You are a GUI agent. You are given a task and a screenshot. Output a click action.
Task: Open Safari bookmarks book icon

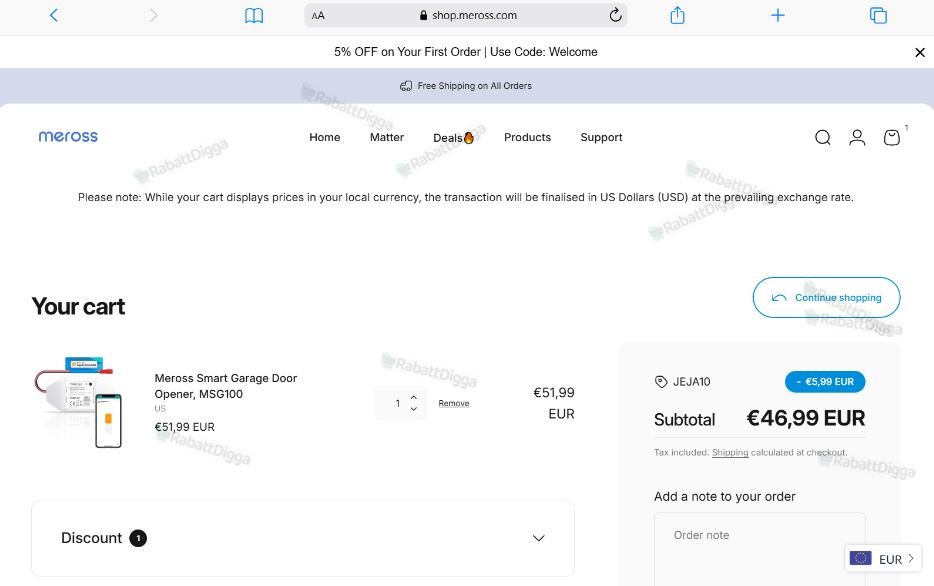click(254, 15)
